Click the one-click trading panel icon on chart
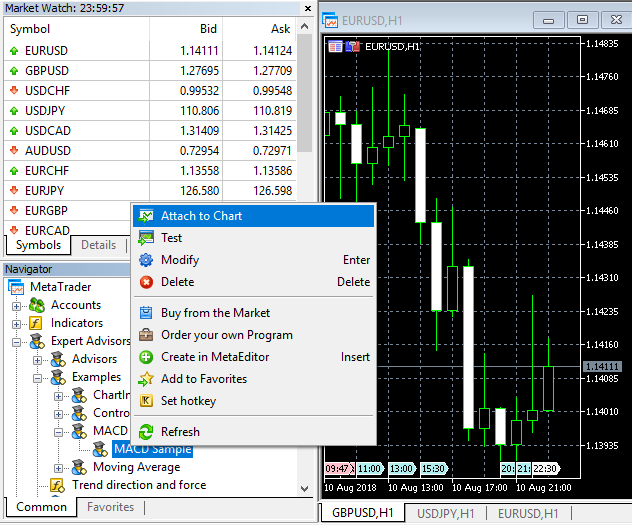 335,47
